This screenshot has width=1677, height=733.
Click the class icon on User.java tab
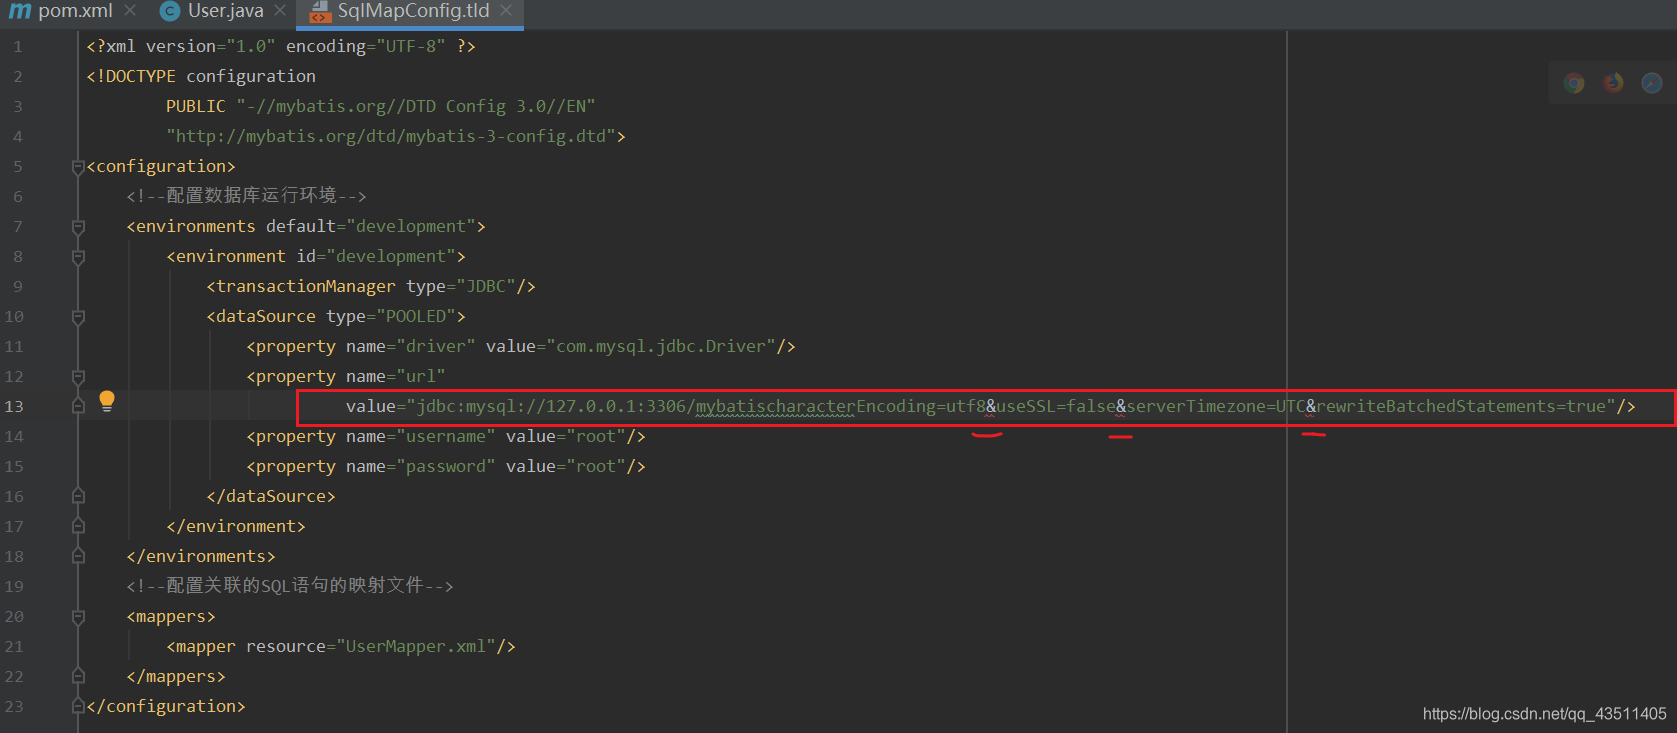(x=170, y=11)
